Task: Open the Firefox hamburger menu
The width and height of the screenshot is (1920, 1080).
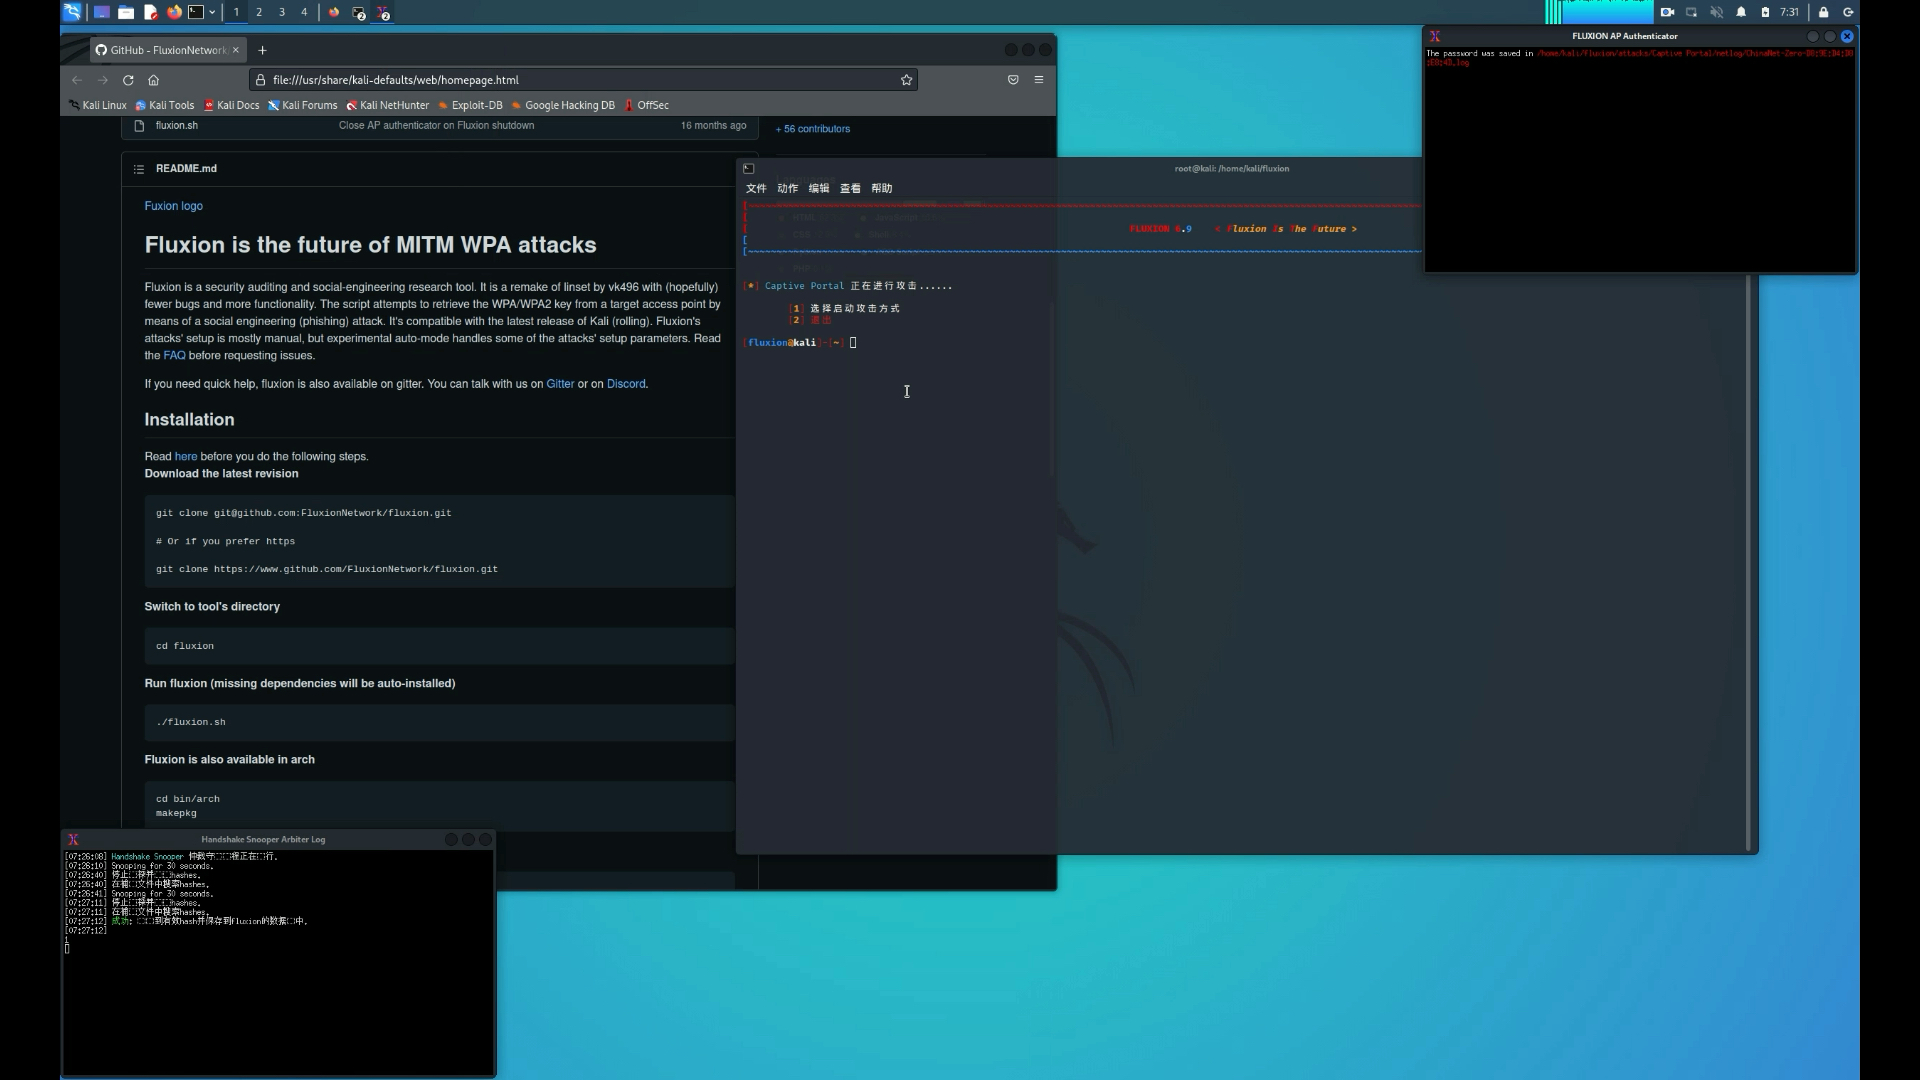Action: [1039, 80]
